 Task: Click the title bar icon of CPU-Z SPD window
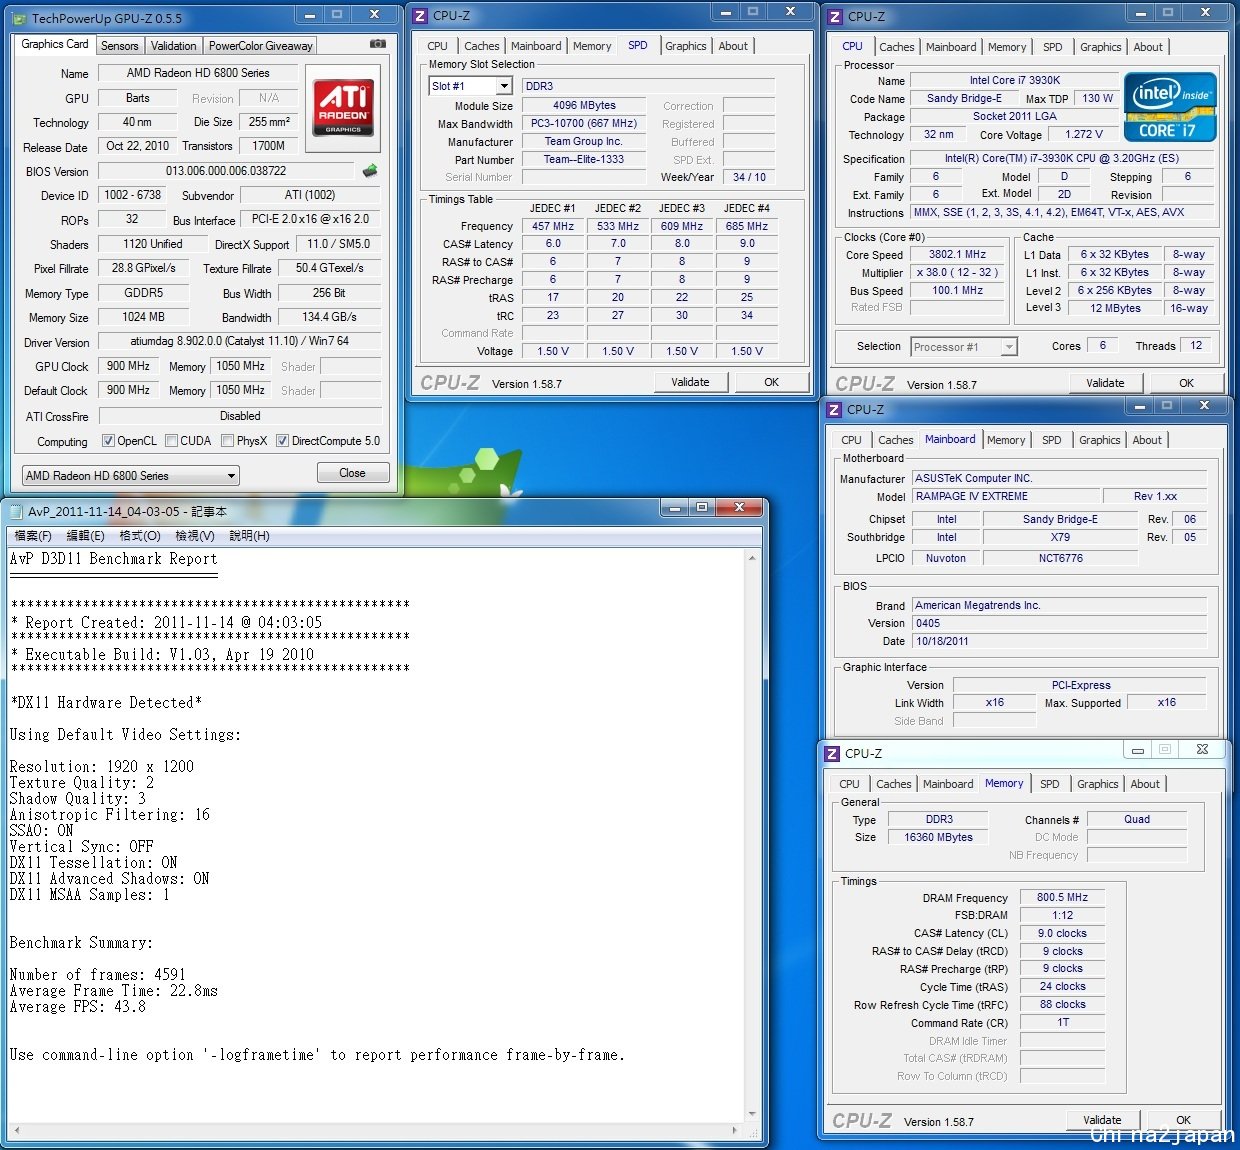pyautogui.click(x=421, y=16)
